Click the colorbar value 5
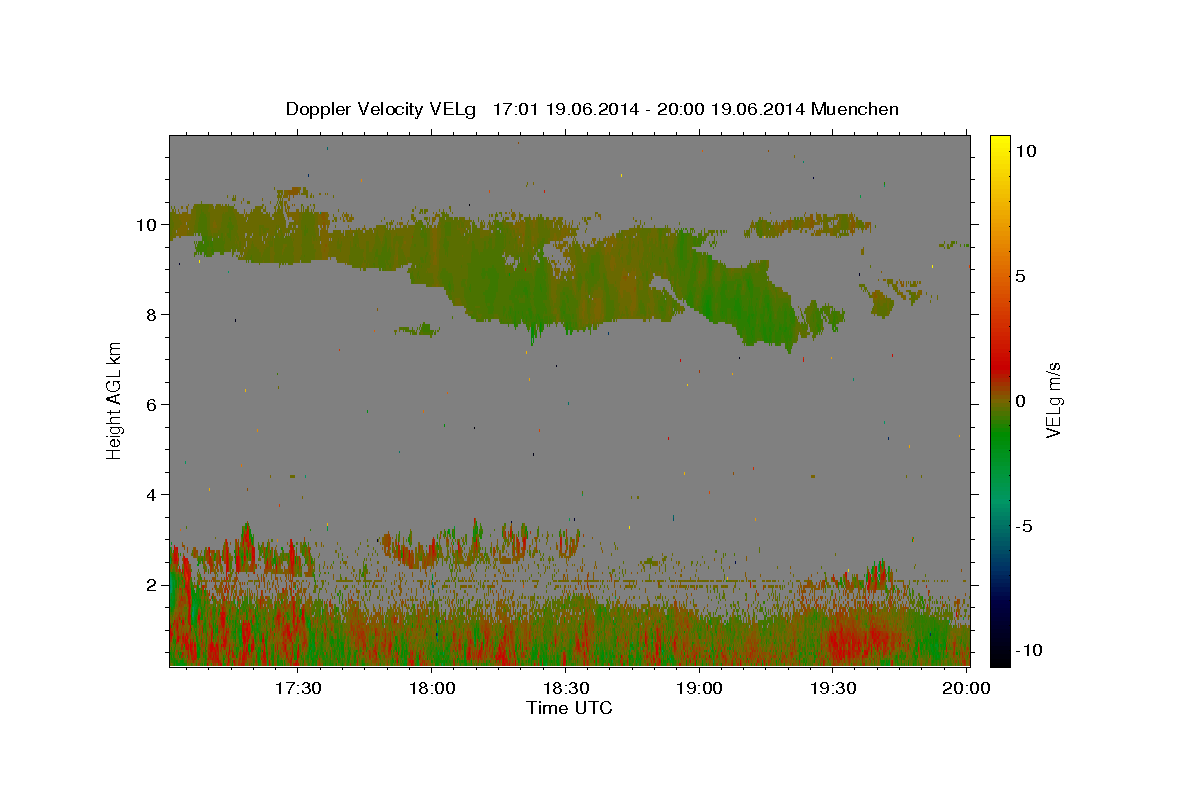This screenshot has height=800, width=1200. (x=1019, y=276)
